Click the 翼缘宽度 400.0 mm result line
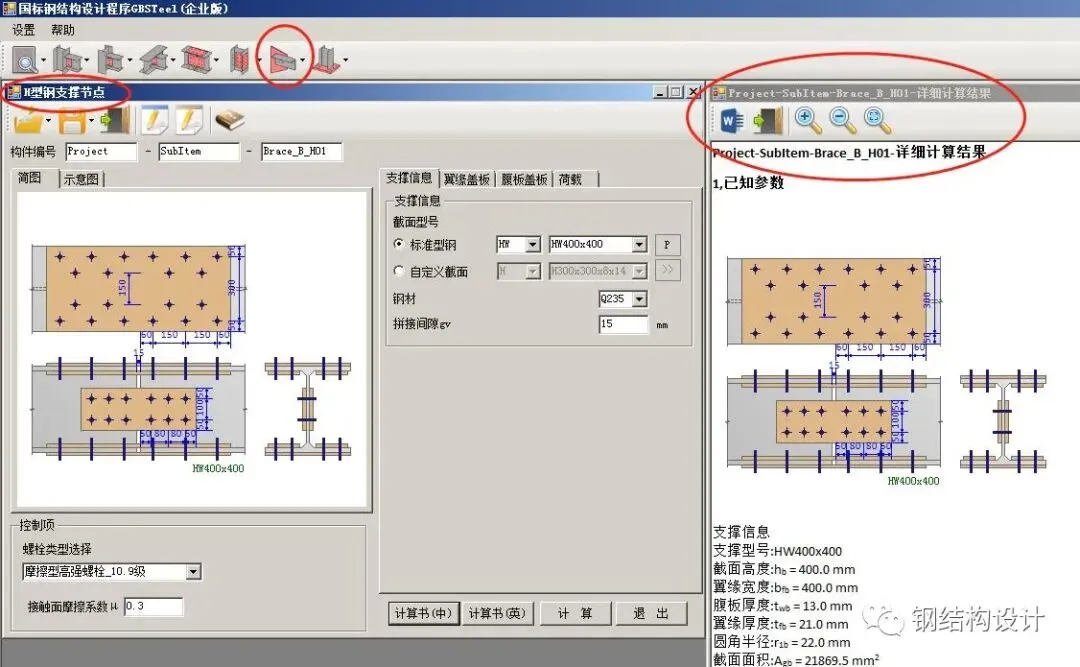This screenshot has width=1080, height=667. (x=785, y=588)
